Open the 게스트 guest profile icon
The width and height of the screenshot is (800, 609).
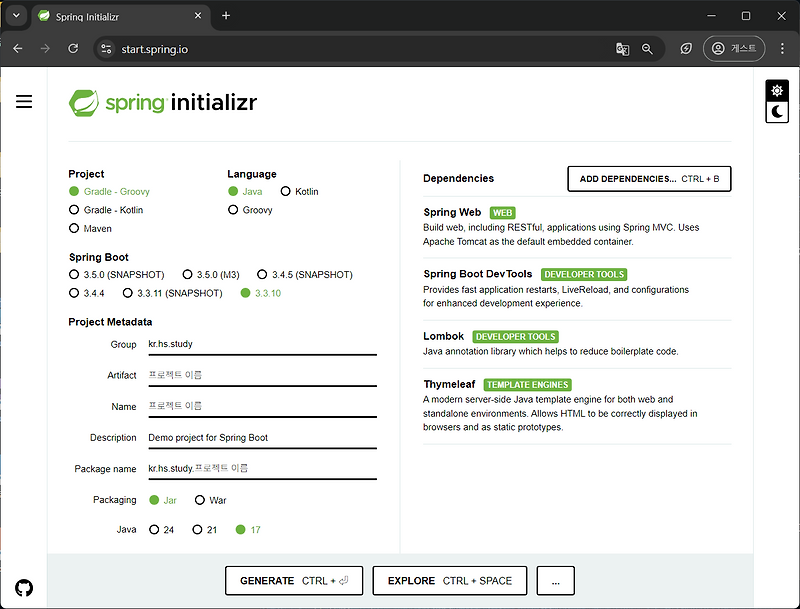[x=734, y=48]
